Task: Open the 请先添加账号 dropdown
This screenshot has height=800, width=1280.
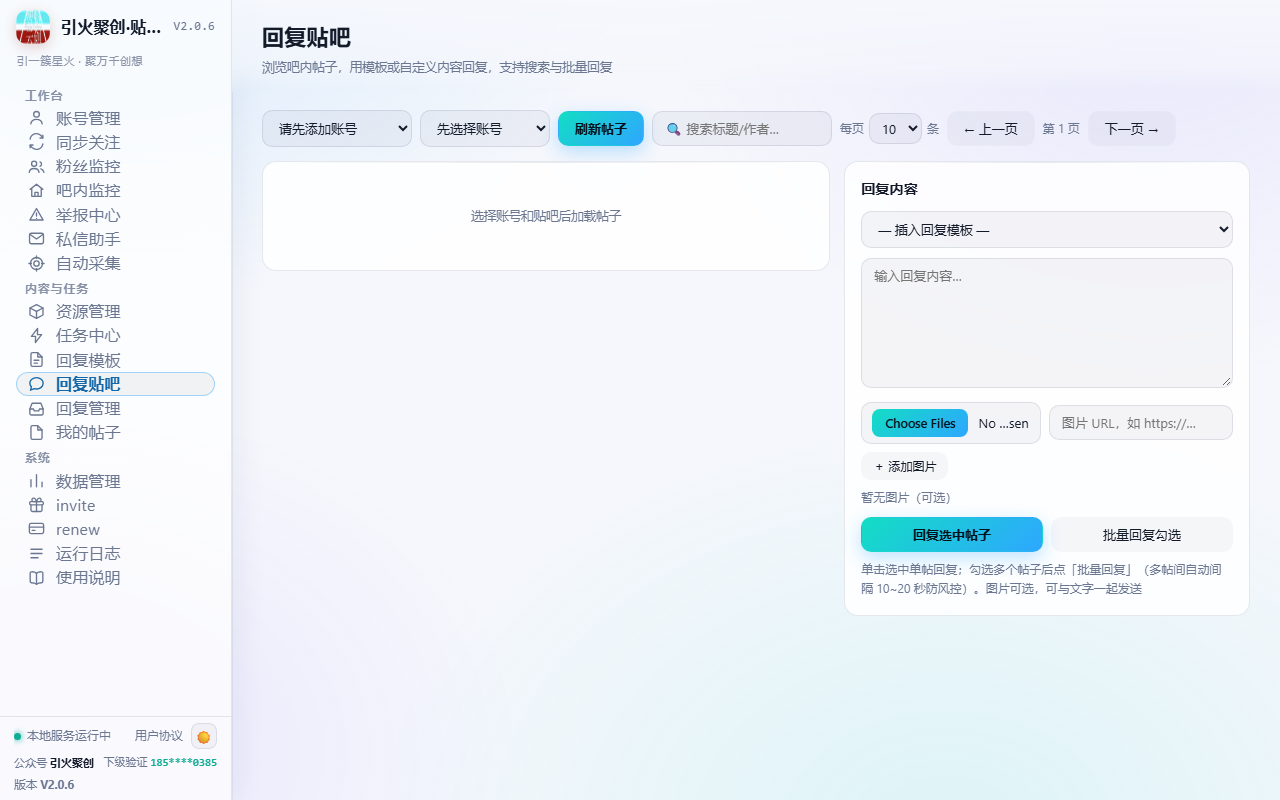Action: coord(337,129)
